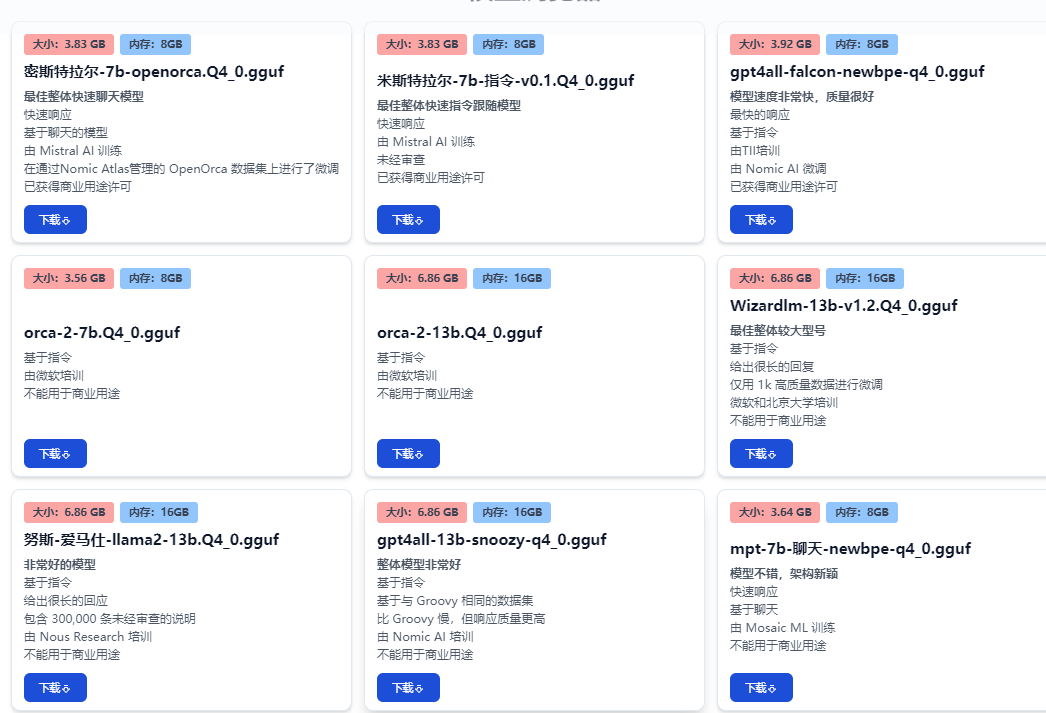Select the mpt-7b-聊天-newbpe-q4_0.gguf name
The height and width of the screenshot is (713, 1046).
tap(849, 548)
